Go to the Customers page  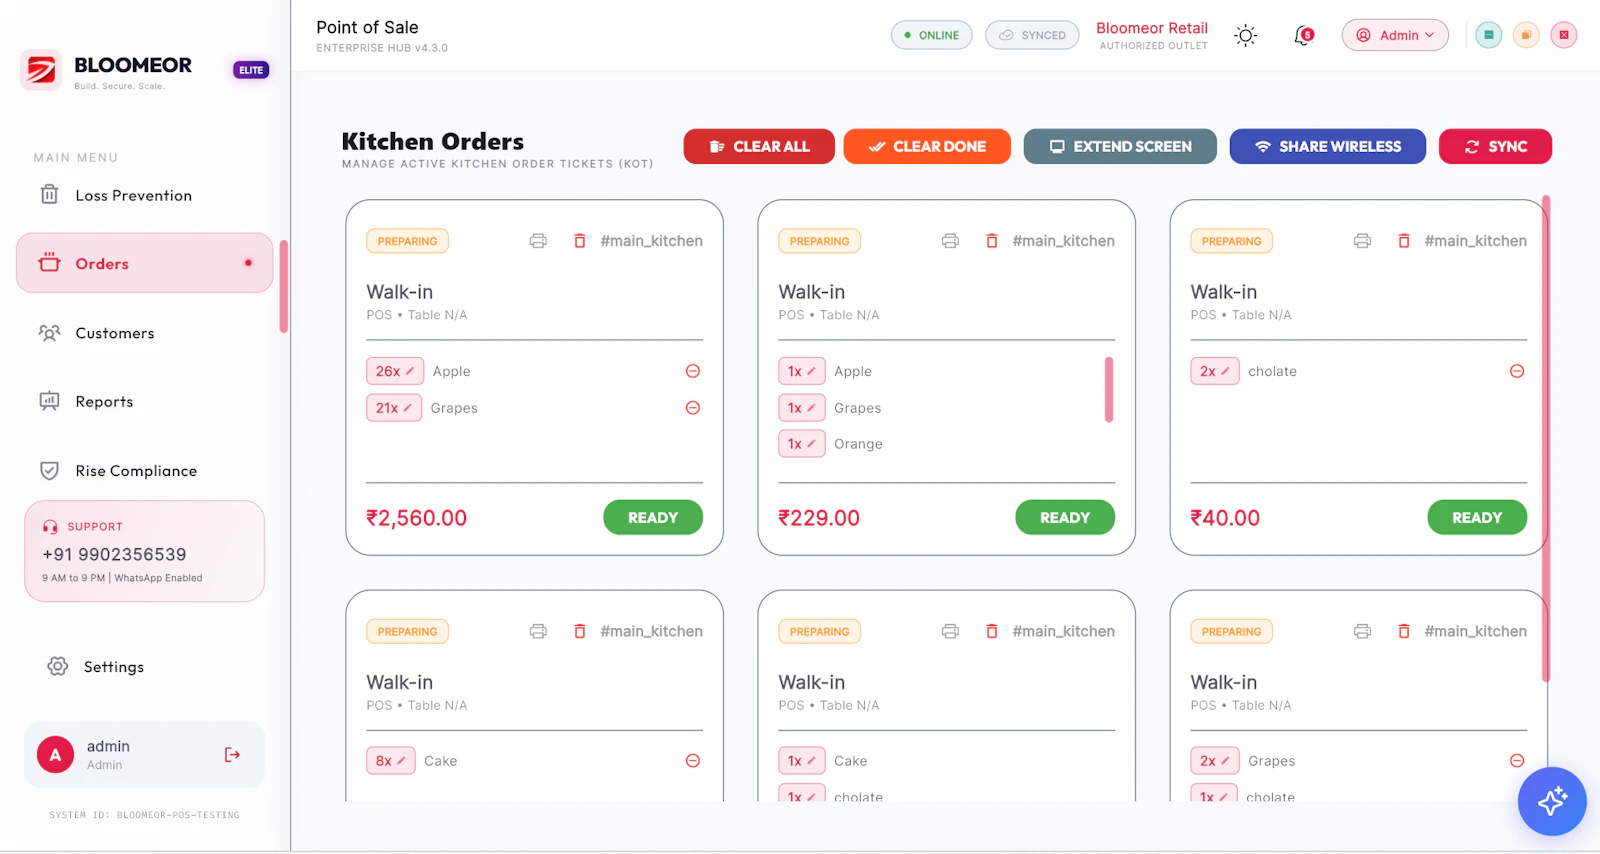click(144, 333)
